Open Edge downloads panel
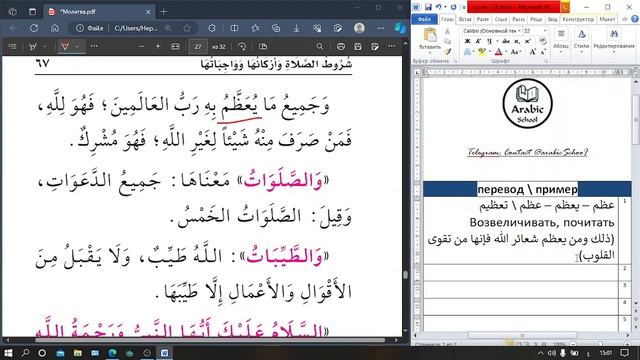 pyautogui.click(x=297, y=28)
